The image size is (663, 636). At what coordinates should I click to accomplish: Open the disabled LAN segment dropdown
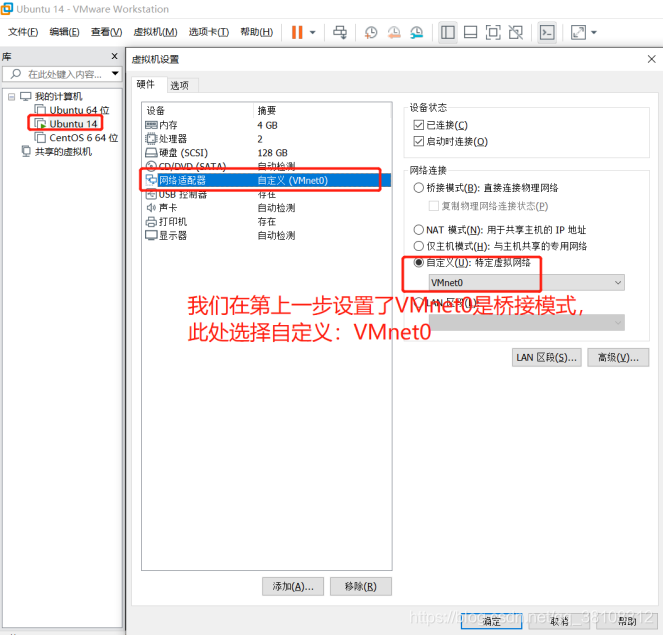pos(526,323)
